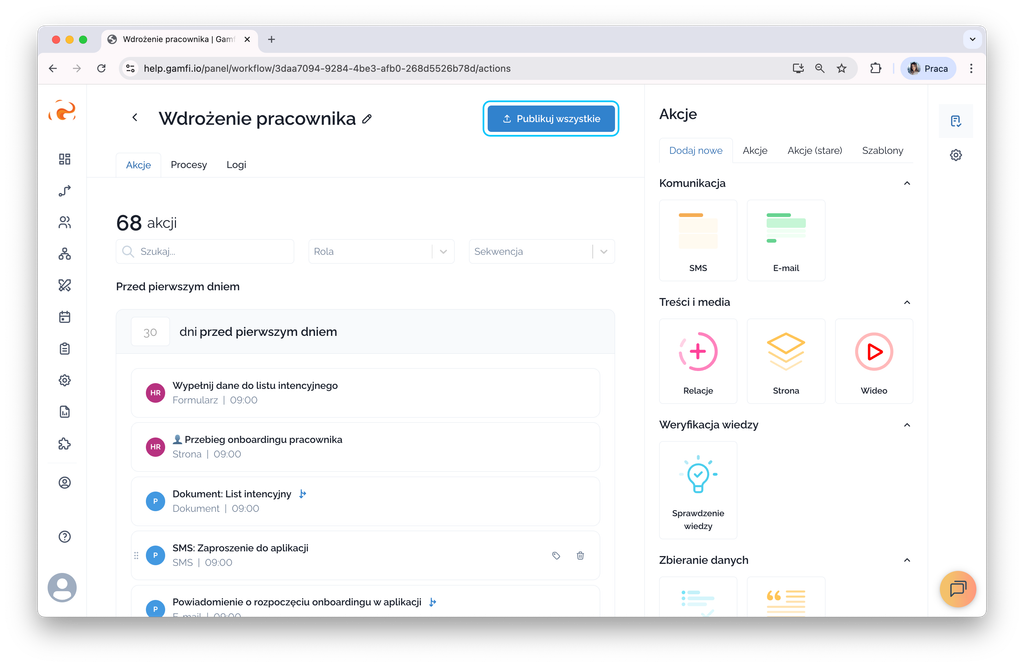Screen dimensions: 1024x667
Task: Open the help question mark in sidebar
Action: click(65, 537)
